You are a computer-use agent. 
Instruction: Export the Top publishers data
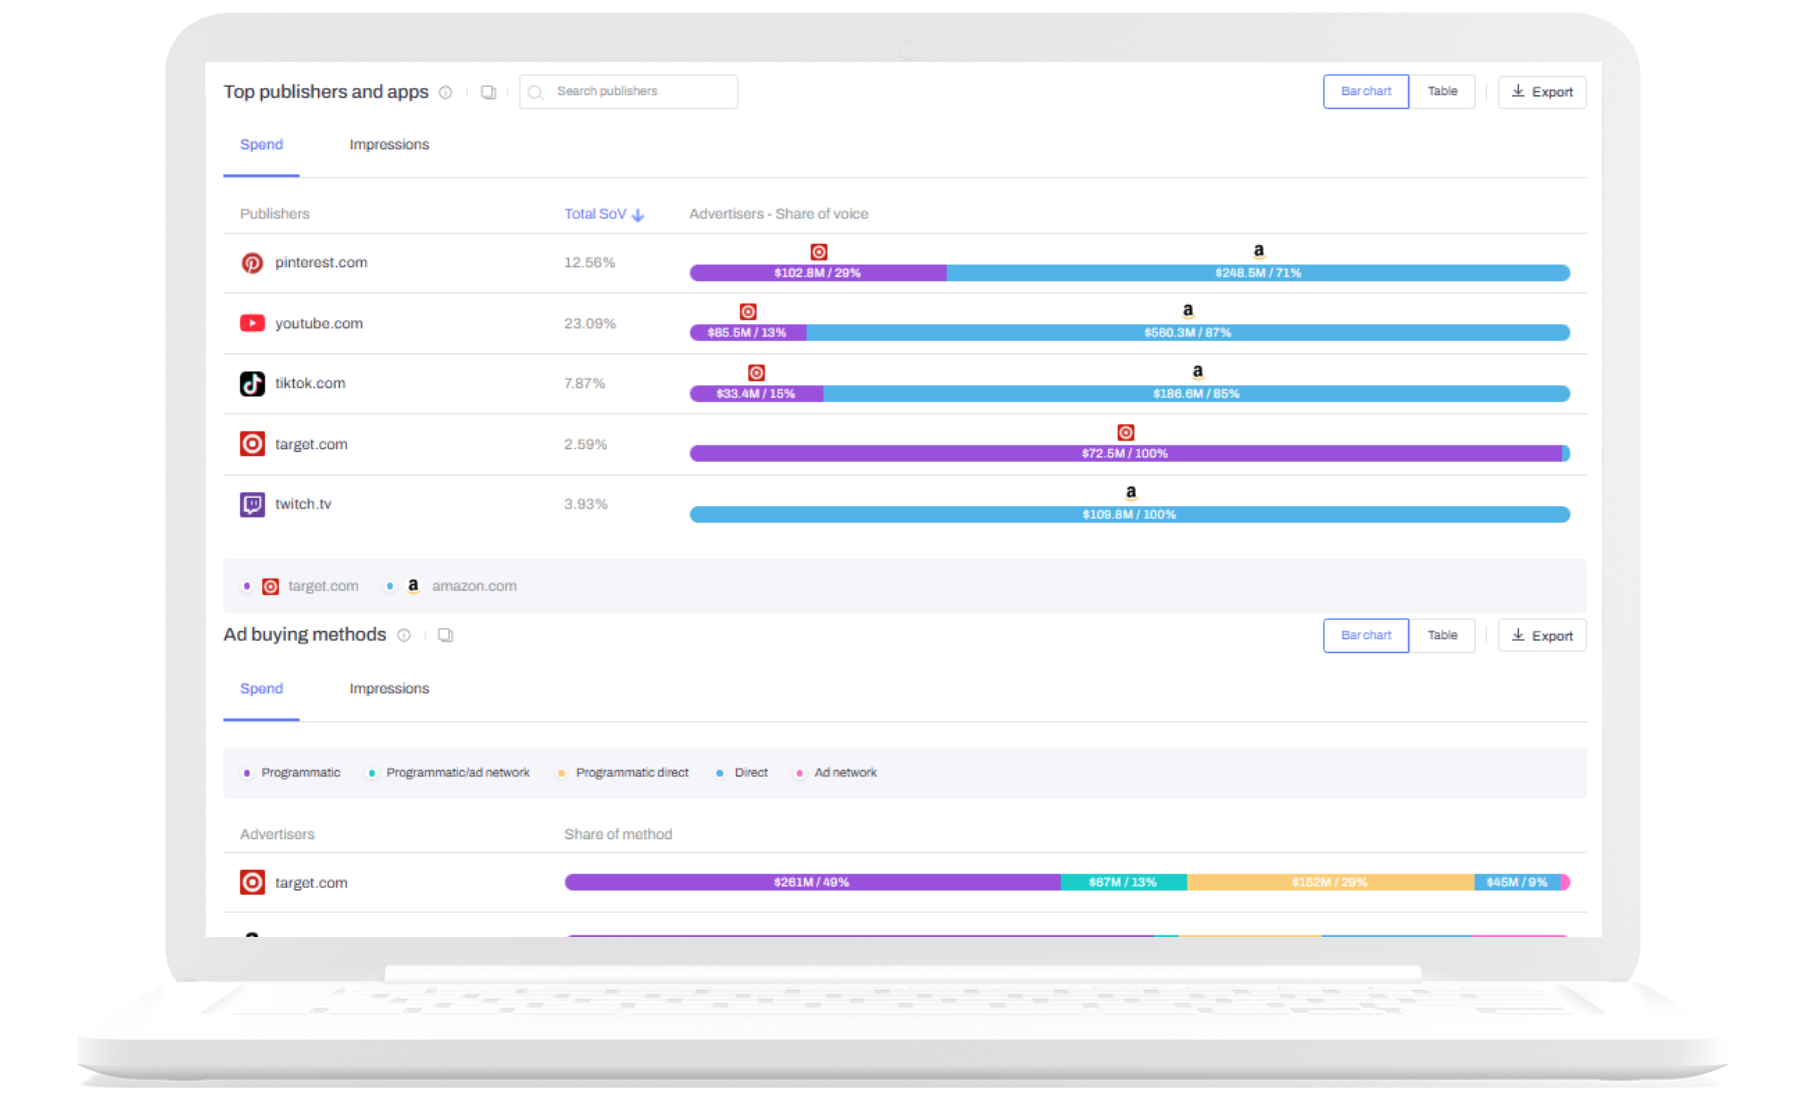(x=1542, y=91)
